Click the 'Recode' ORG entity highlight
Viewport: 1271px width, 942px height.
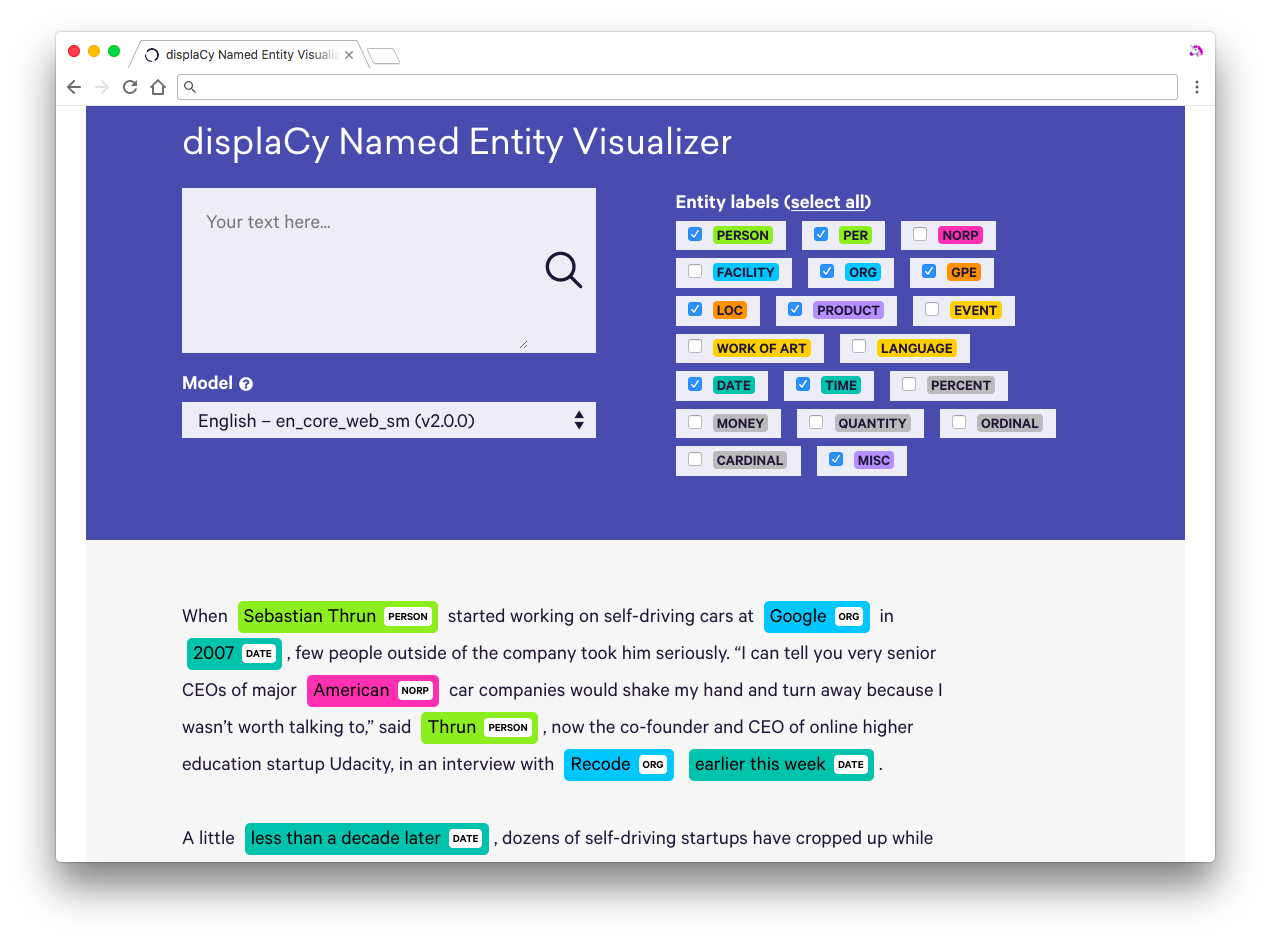tap(619, 764)
